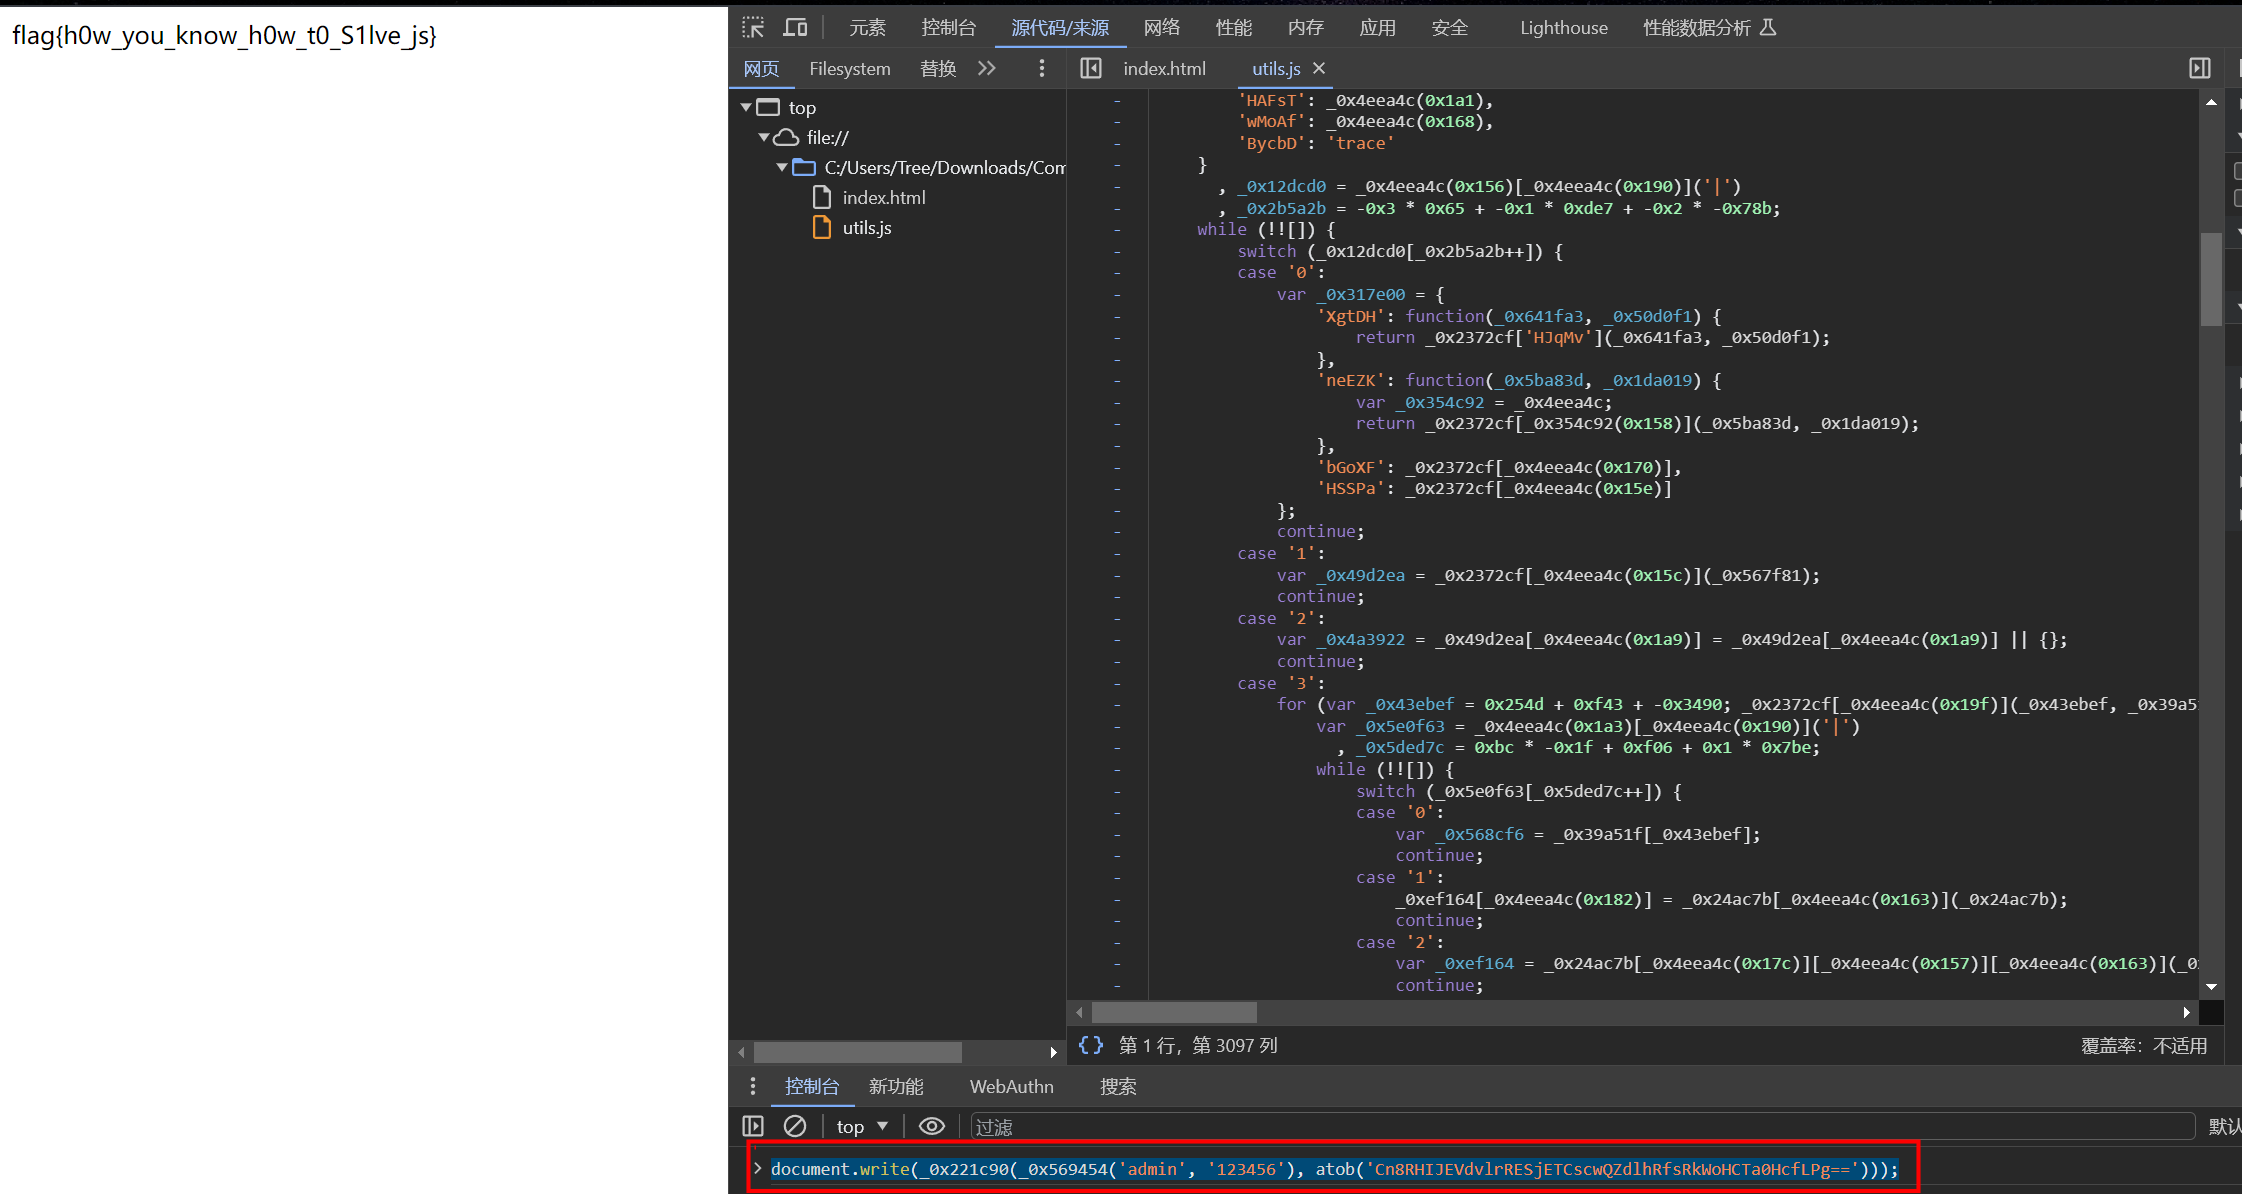Collapse the top frame tree node
Screen dimensions: 2242x1194
coord(746,107)
